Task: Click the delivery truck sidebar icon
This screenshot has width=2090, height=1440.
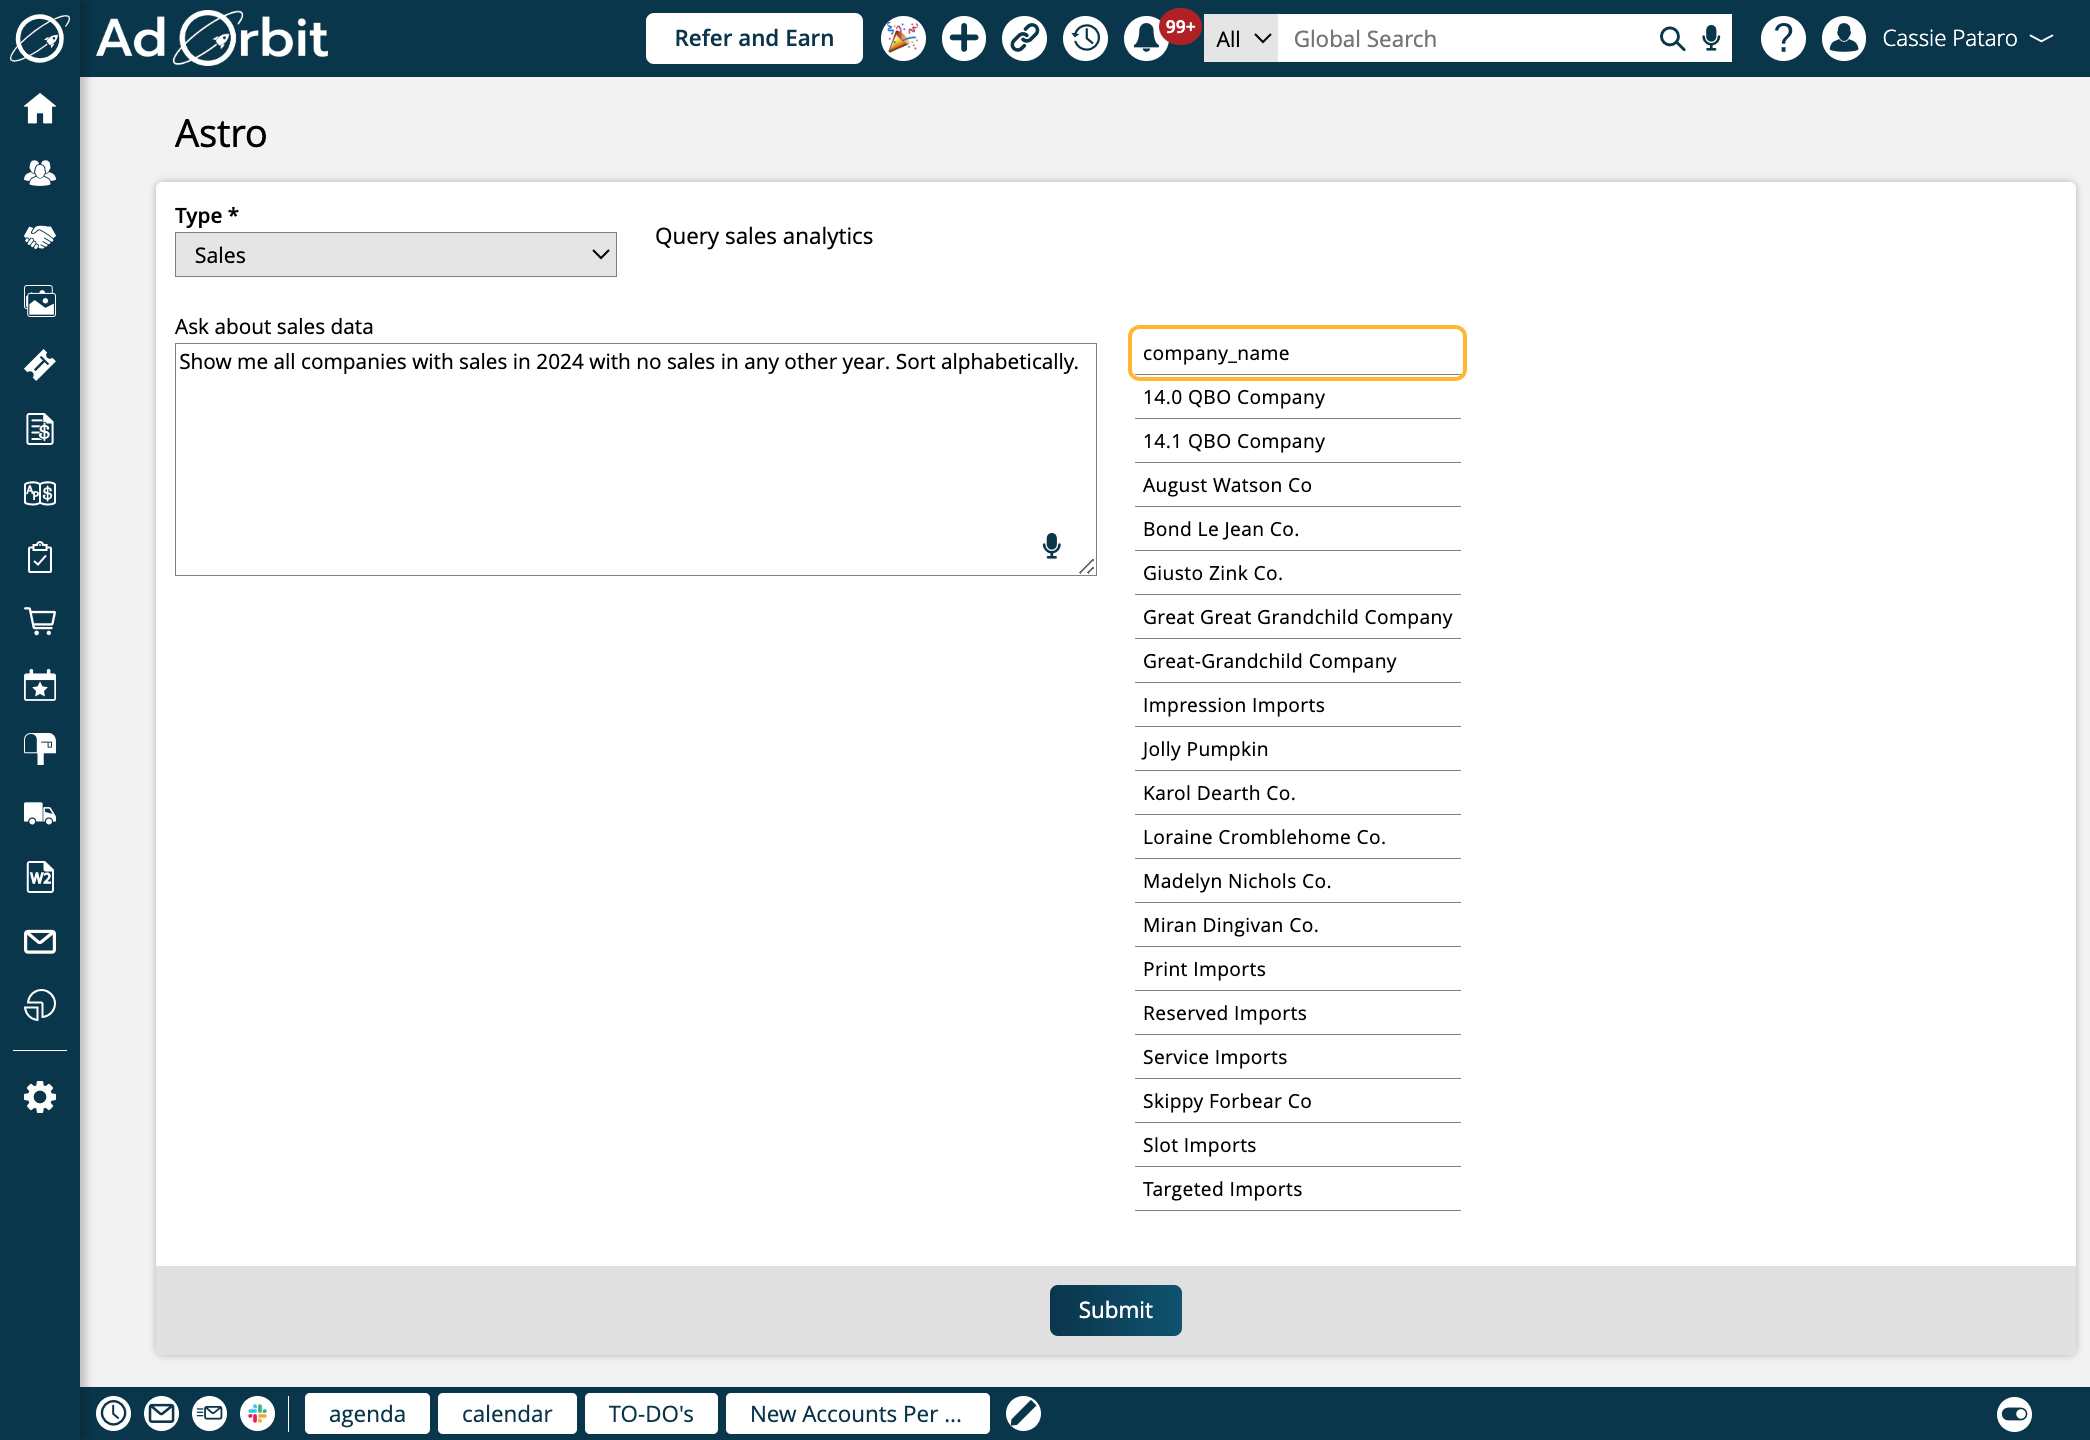Action: tap(40, 813)
